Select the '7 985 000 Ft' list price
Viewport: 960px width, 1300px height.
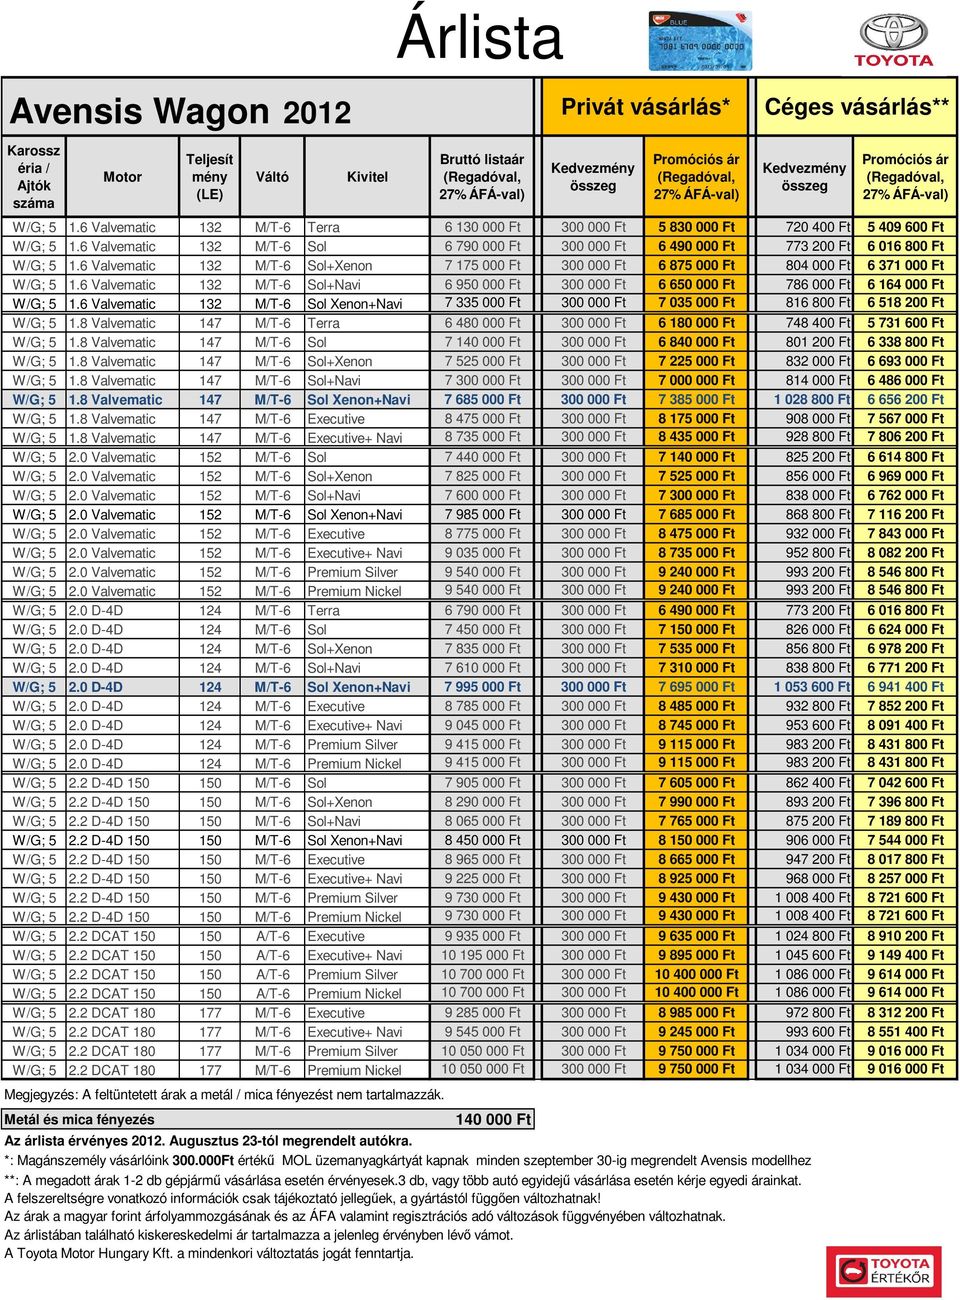click(483, 514)
